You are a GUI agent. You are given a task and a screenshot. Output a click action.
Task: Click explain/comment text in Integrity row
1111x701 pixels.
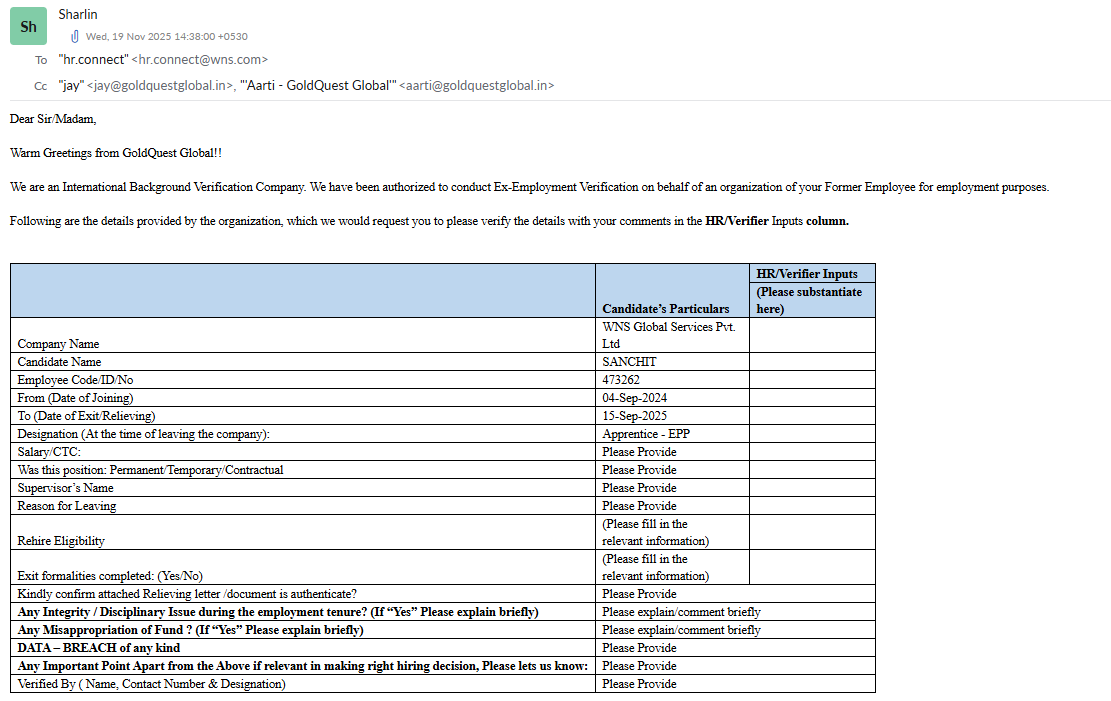tap(682, 612)
